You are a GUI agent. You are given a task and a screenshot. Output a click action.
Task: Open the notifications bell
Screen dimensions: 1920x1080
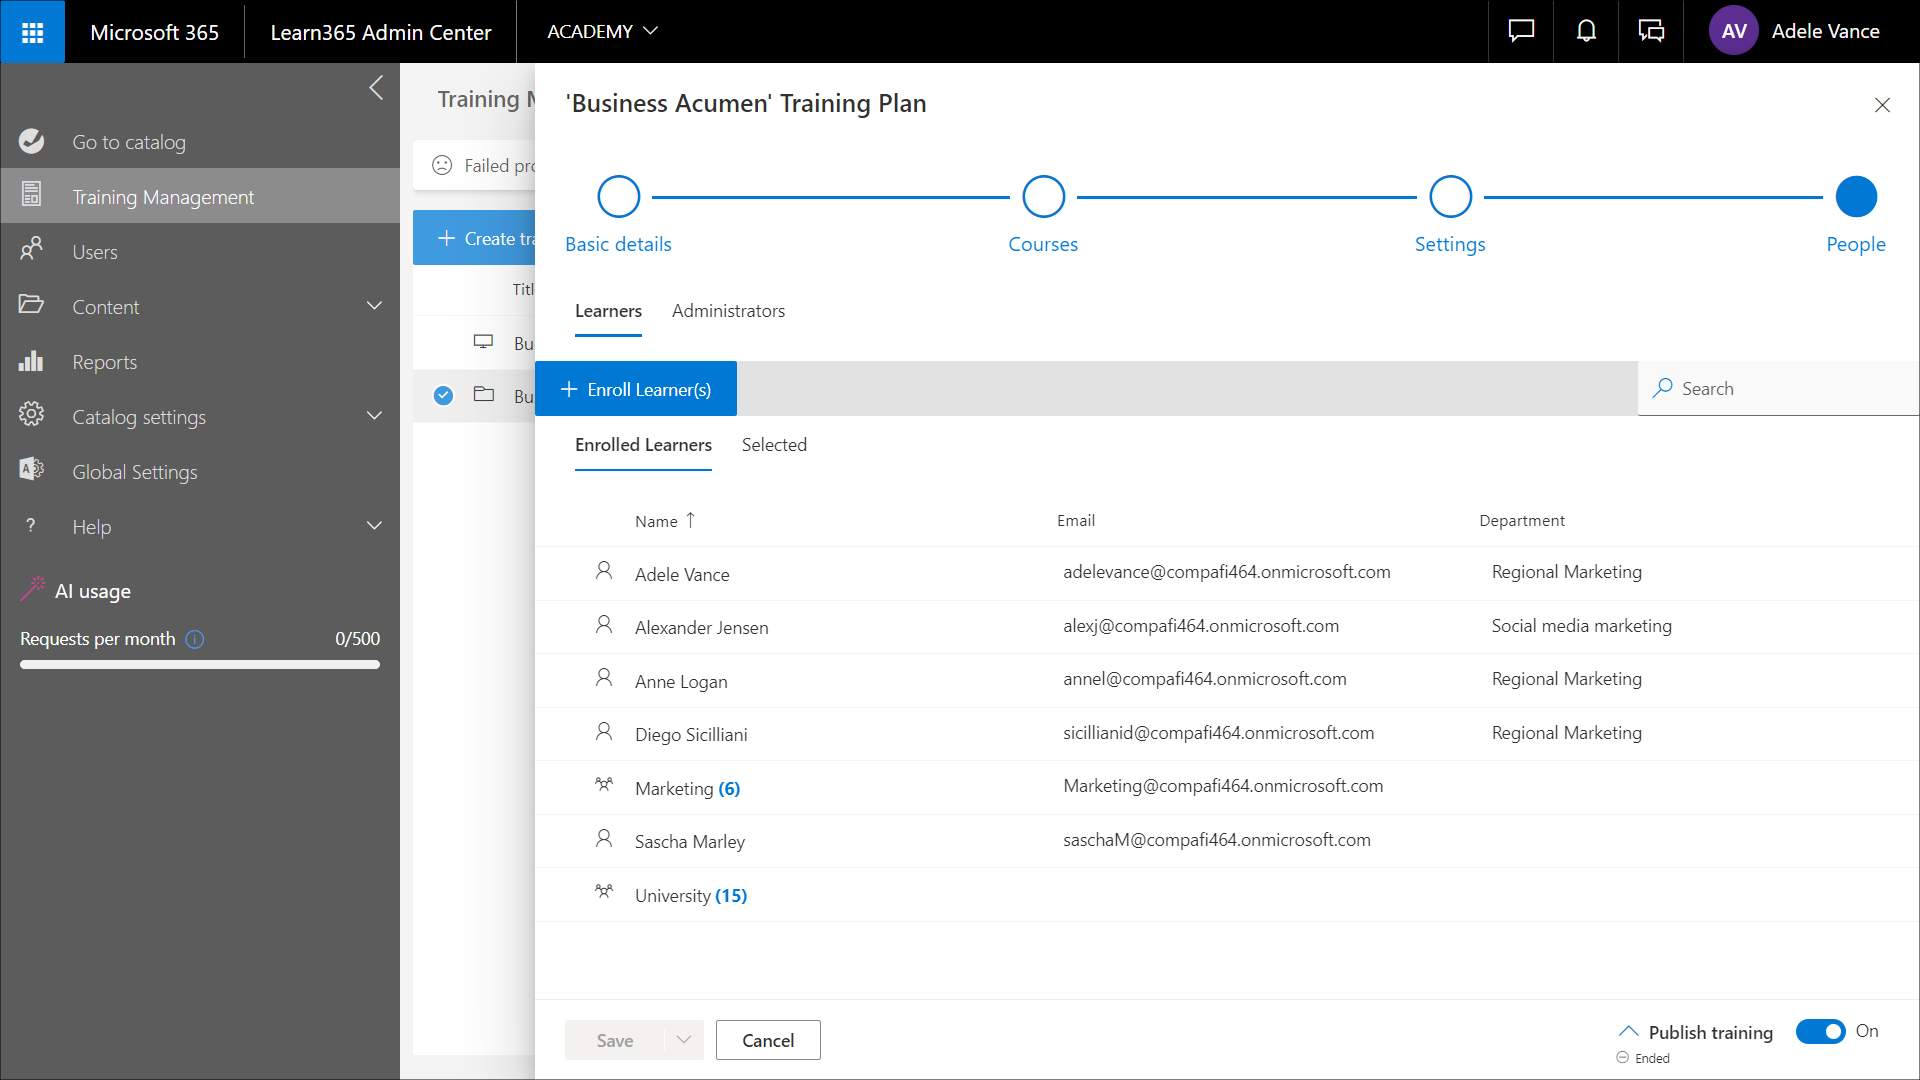tap(1586, 31)
